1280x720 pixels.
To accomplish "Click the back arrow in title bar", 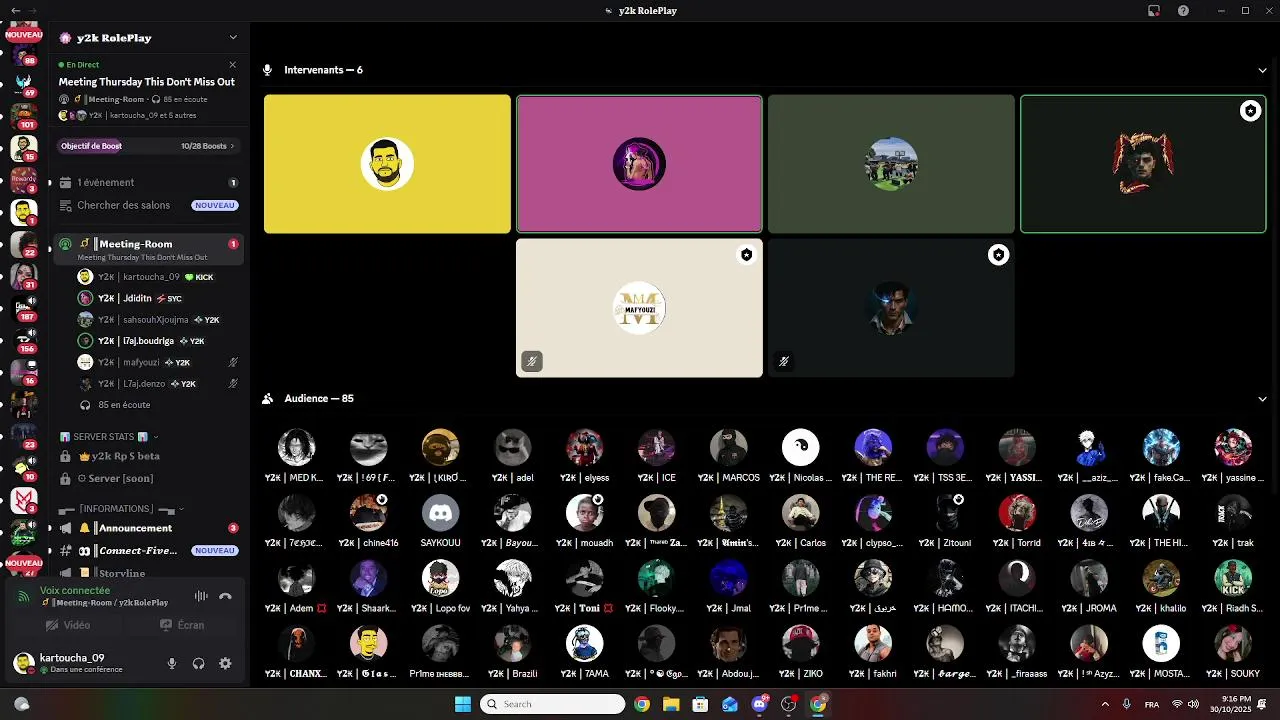I will (15, 10).
